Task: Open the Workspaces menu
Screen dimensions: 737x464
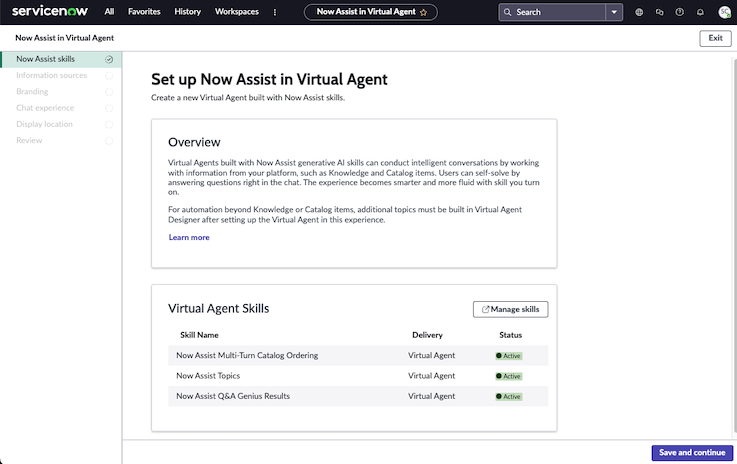Action: tap(236, 12)
